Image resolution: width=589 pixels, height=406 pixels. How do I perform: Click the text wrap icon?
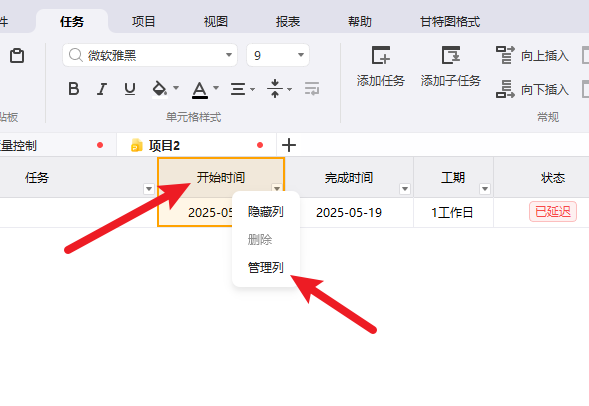click(x=312, y=89)
